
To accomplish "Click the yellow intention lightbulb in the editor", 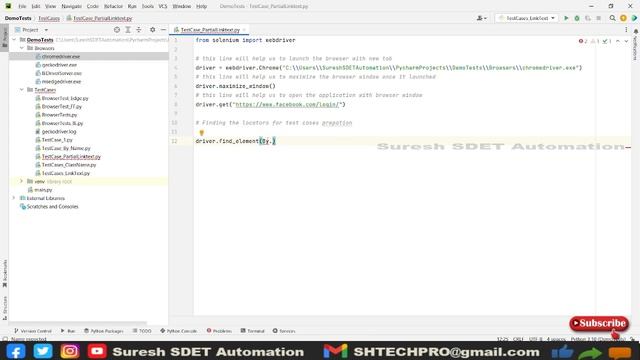I will click(x=202, y=133).
